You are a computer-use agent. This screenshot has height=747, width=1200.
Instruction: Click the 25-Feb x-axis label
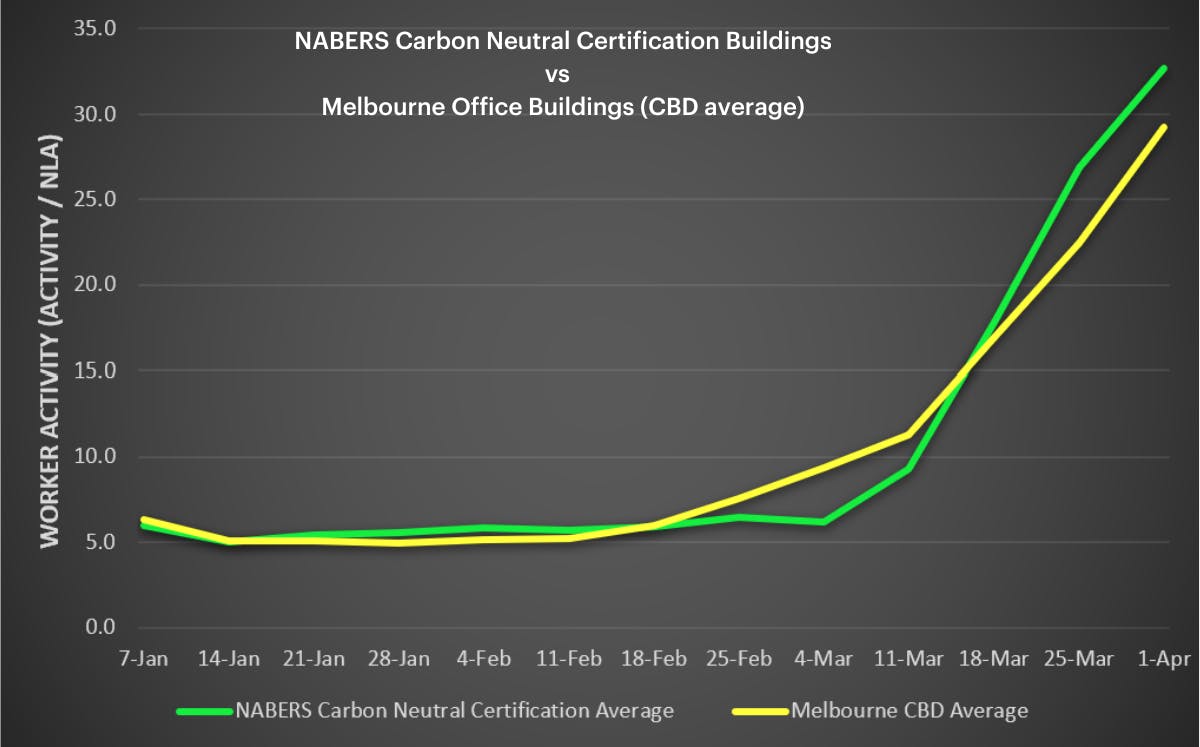coord(740,659)
